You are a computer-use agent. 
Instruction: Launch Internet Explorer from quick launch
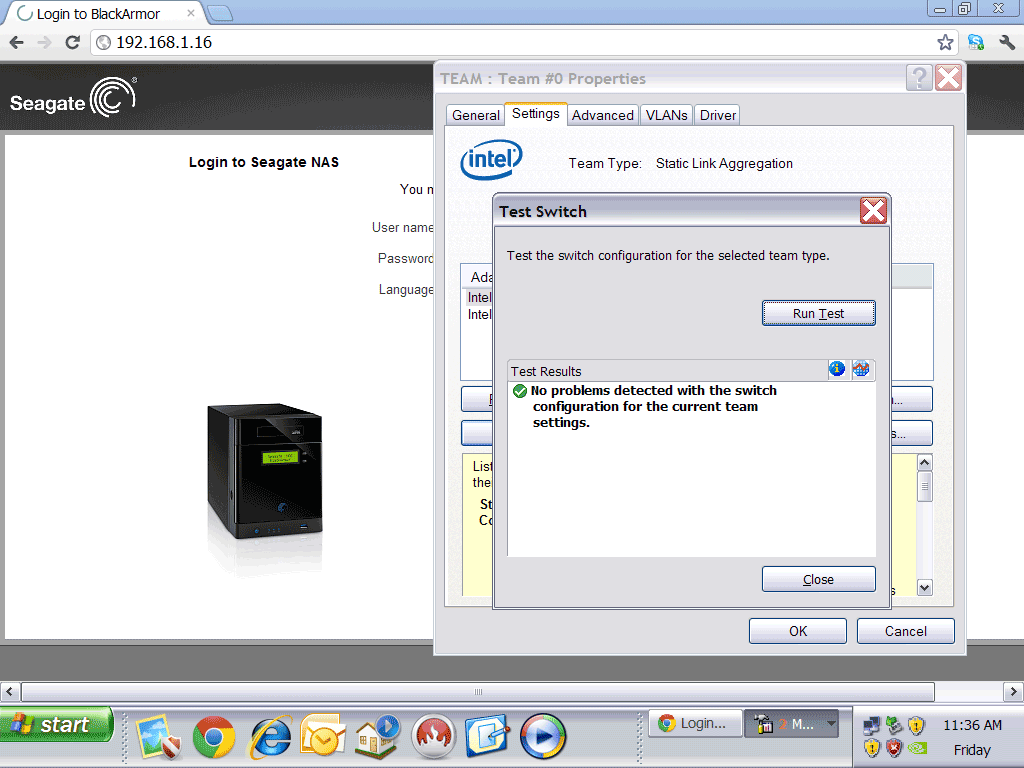tap(270, 737)
